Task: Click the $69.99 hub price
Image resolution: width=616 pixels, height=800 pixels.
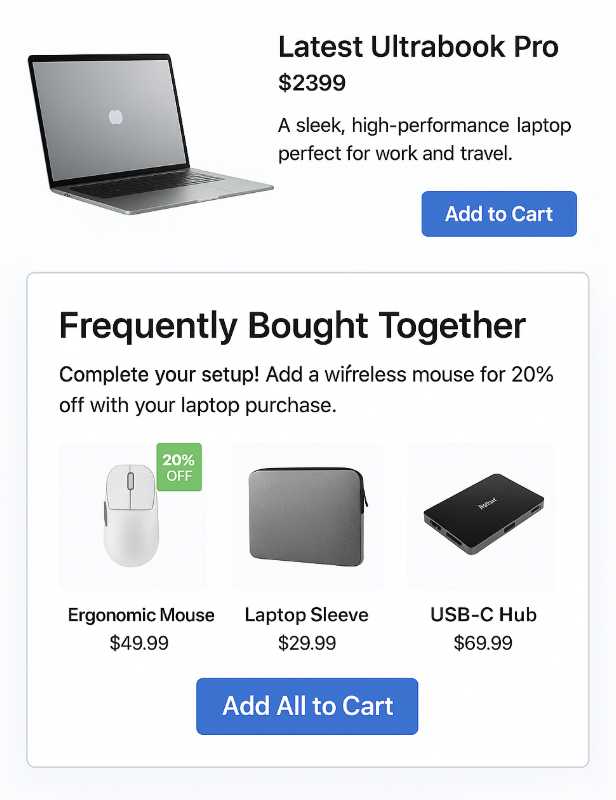Action: point(483,643)
